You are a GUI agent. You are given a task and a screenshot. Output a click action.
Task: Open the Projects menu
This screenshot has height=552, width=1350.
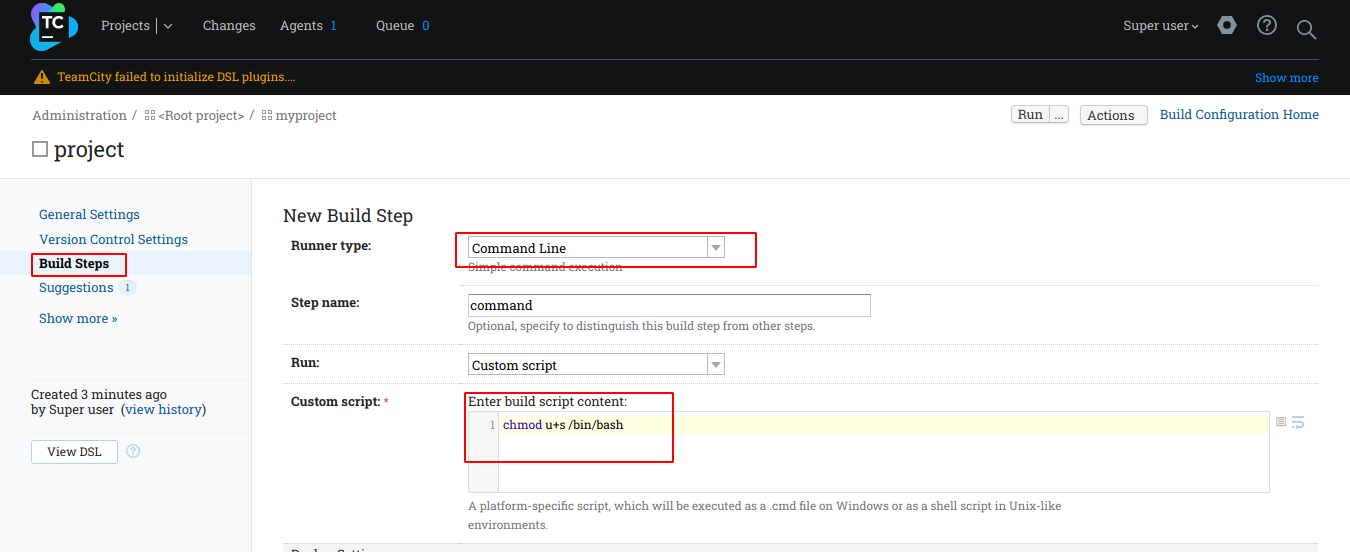[x=125, y=26]
